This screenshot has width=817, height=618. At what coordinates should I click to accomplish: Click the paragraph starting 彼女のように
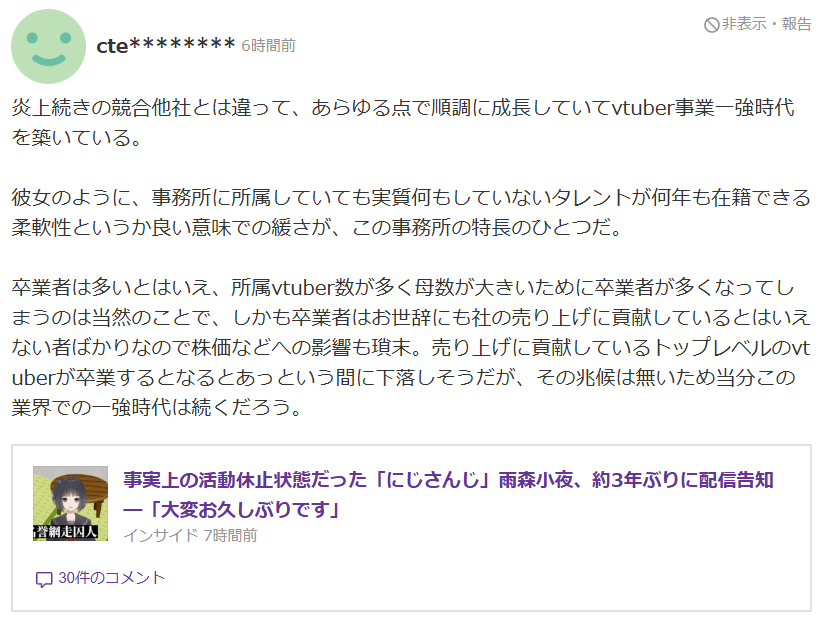411,212
